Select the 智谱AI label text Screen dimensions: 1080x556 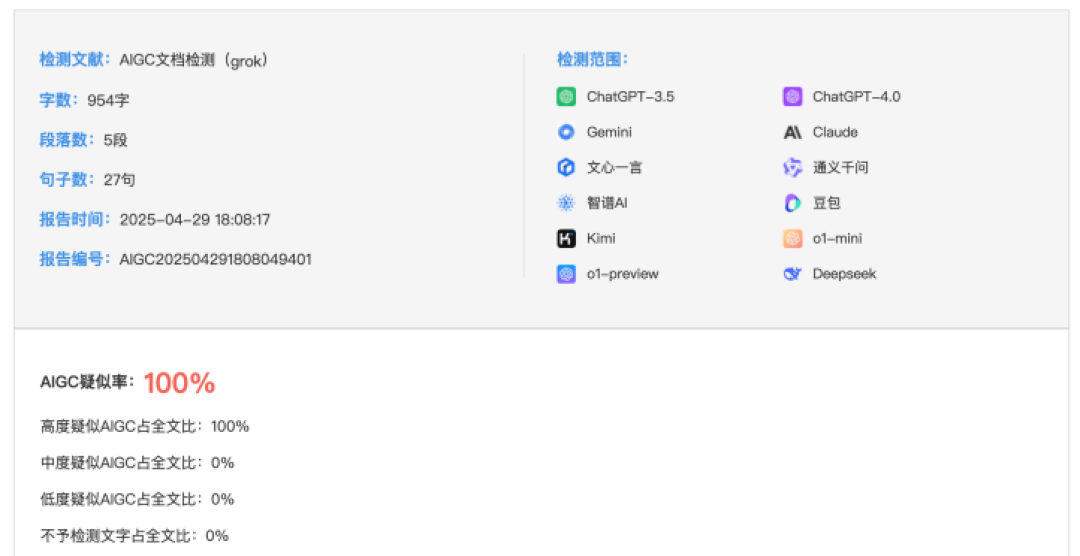(x=607, y=203)
